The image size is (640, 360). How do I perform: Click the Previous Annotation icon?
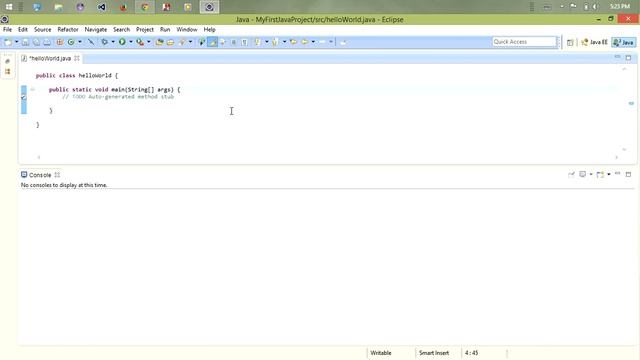(275, 42)
